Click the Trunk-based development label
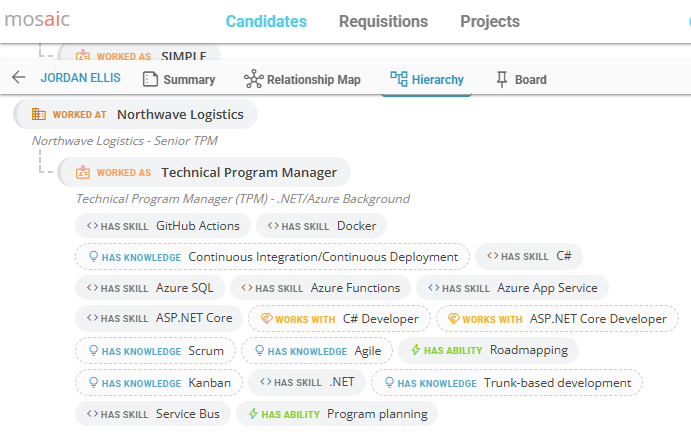 click(557, 383)
